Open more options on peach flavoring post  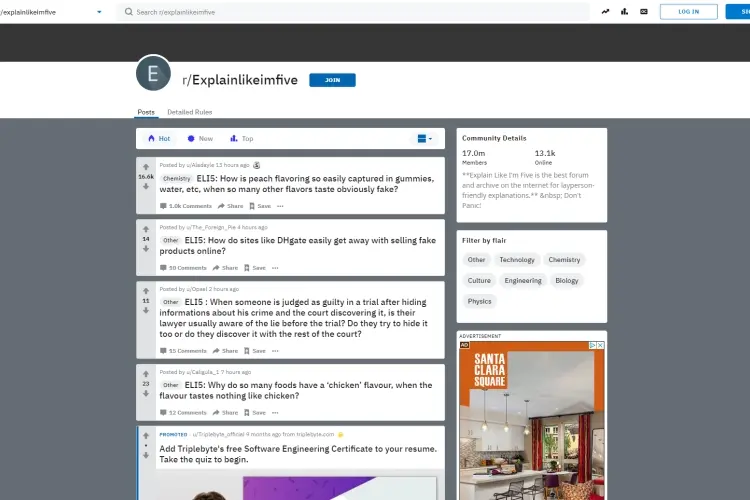280,206
